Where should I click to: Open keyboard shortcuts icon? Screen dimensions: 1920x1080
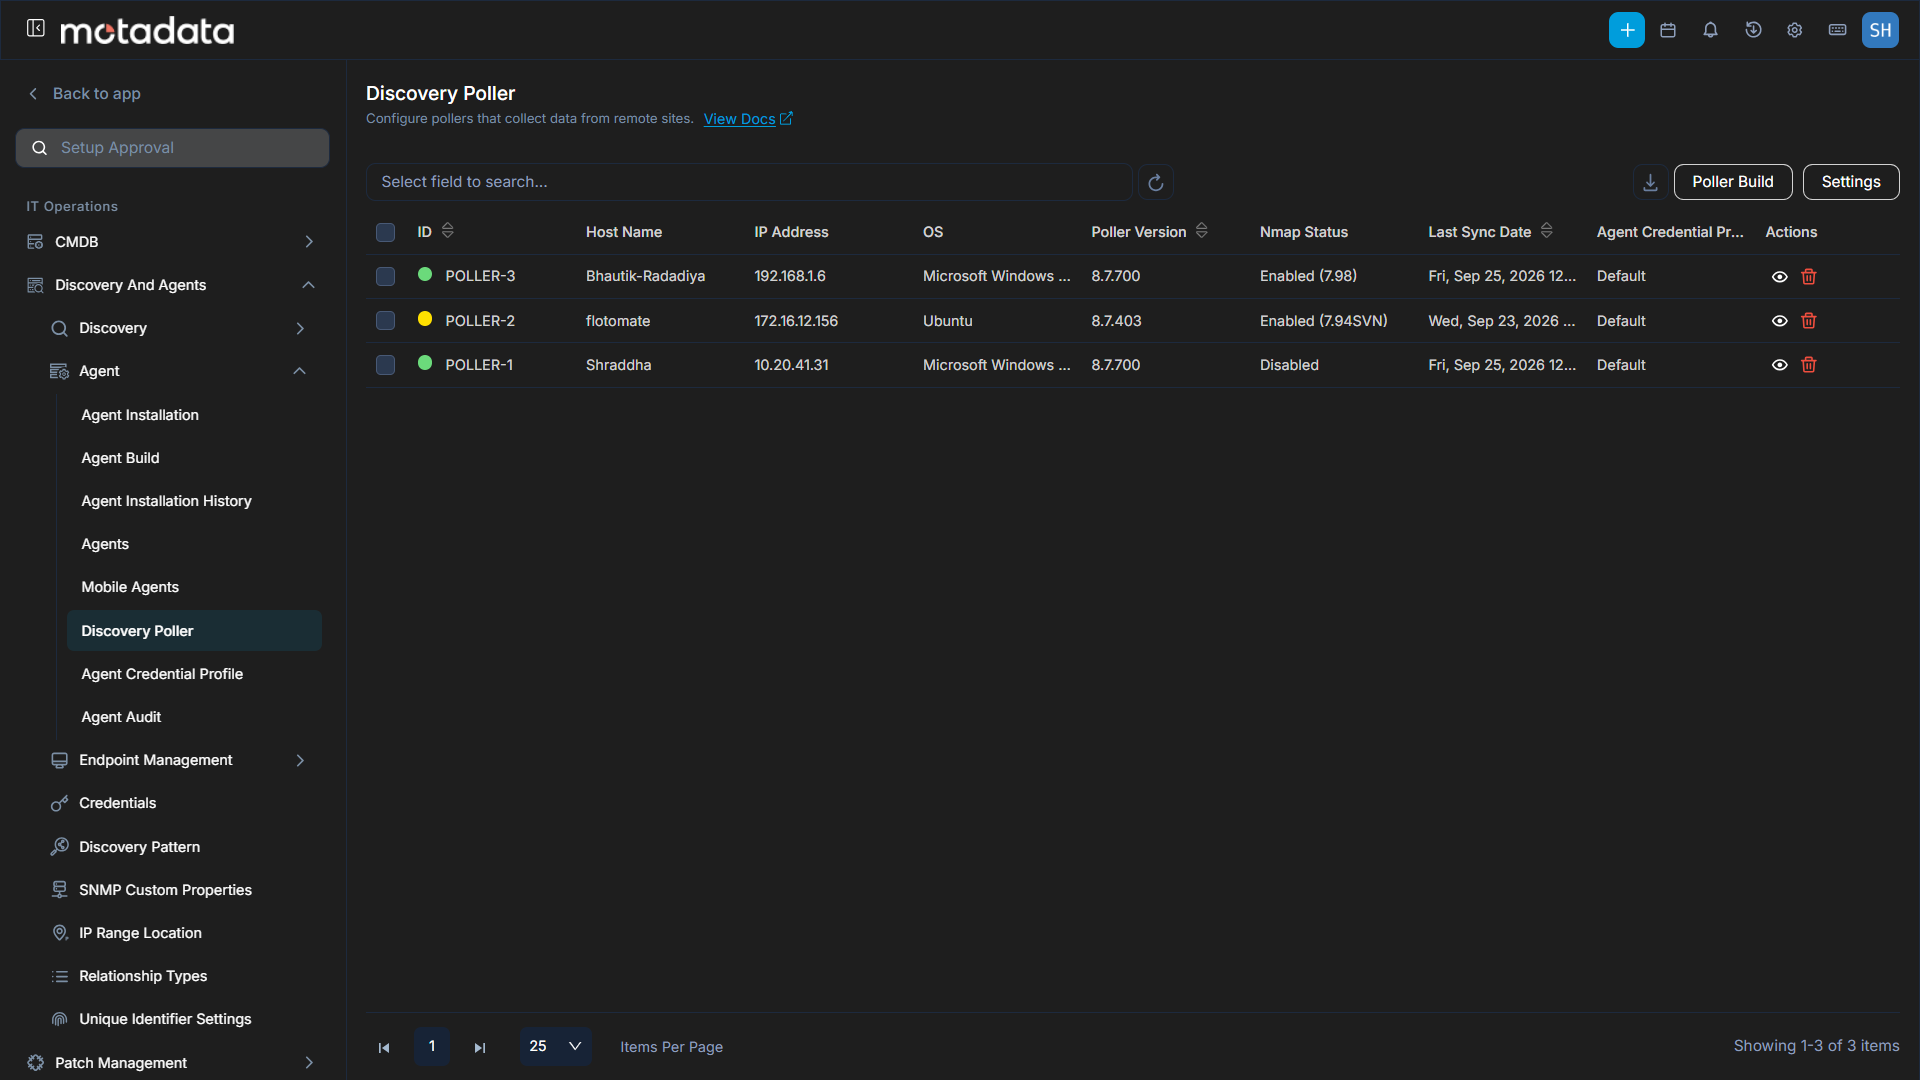[1837, 30]
